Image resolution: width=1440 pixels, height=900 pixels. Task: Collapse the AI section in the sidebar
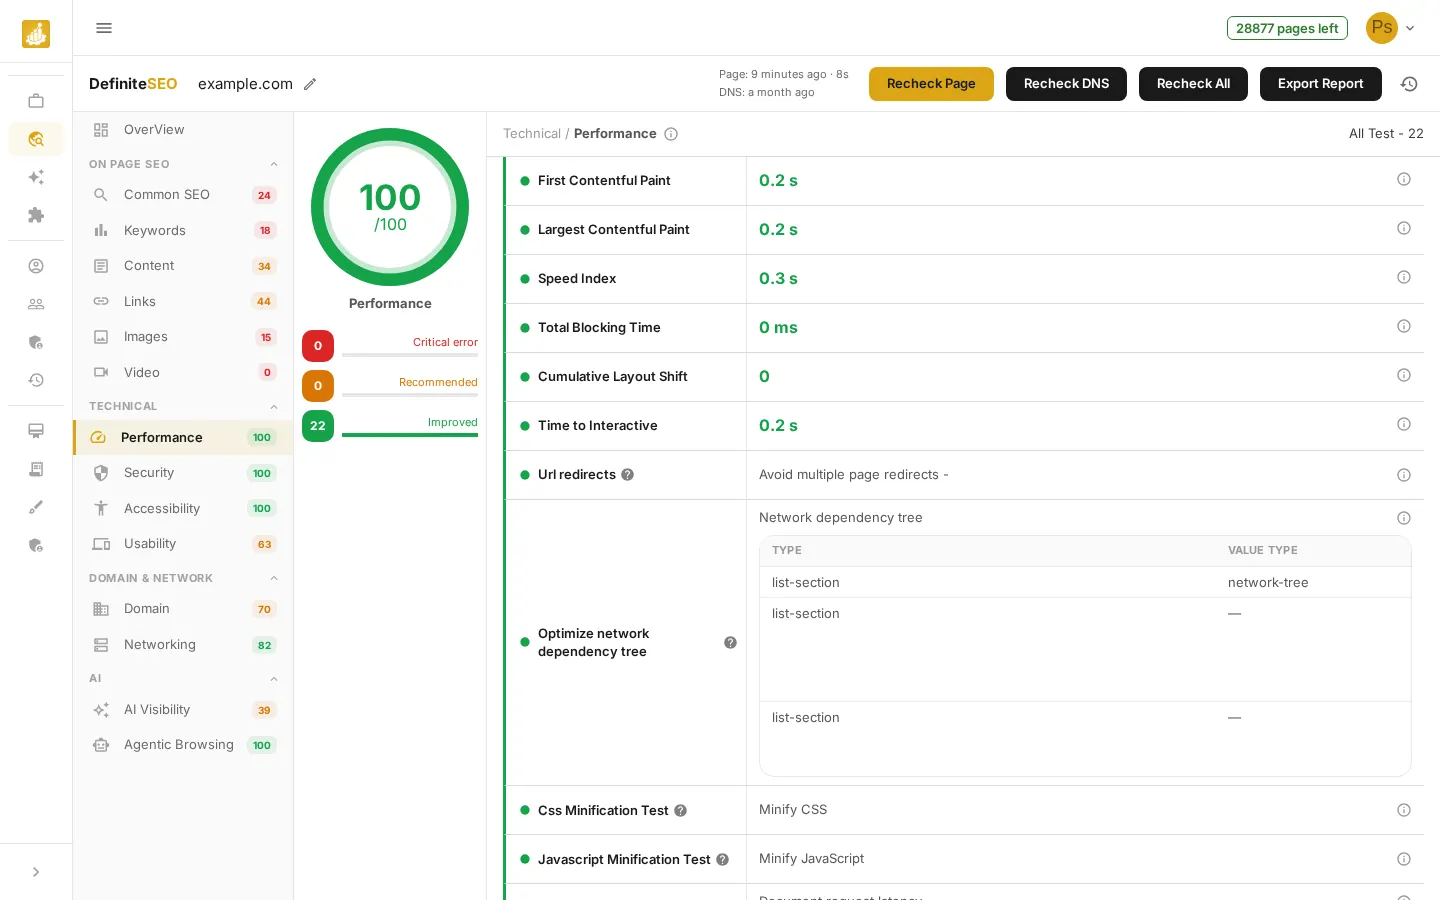(274, 679)
